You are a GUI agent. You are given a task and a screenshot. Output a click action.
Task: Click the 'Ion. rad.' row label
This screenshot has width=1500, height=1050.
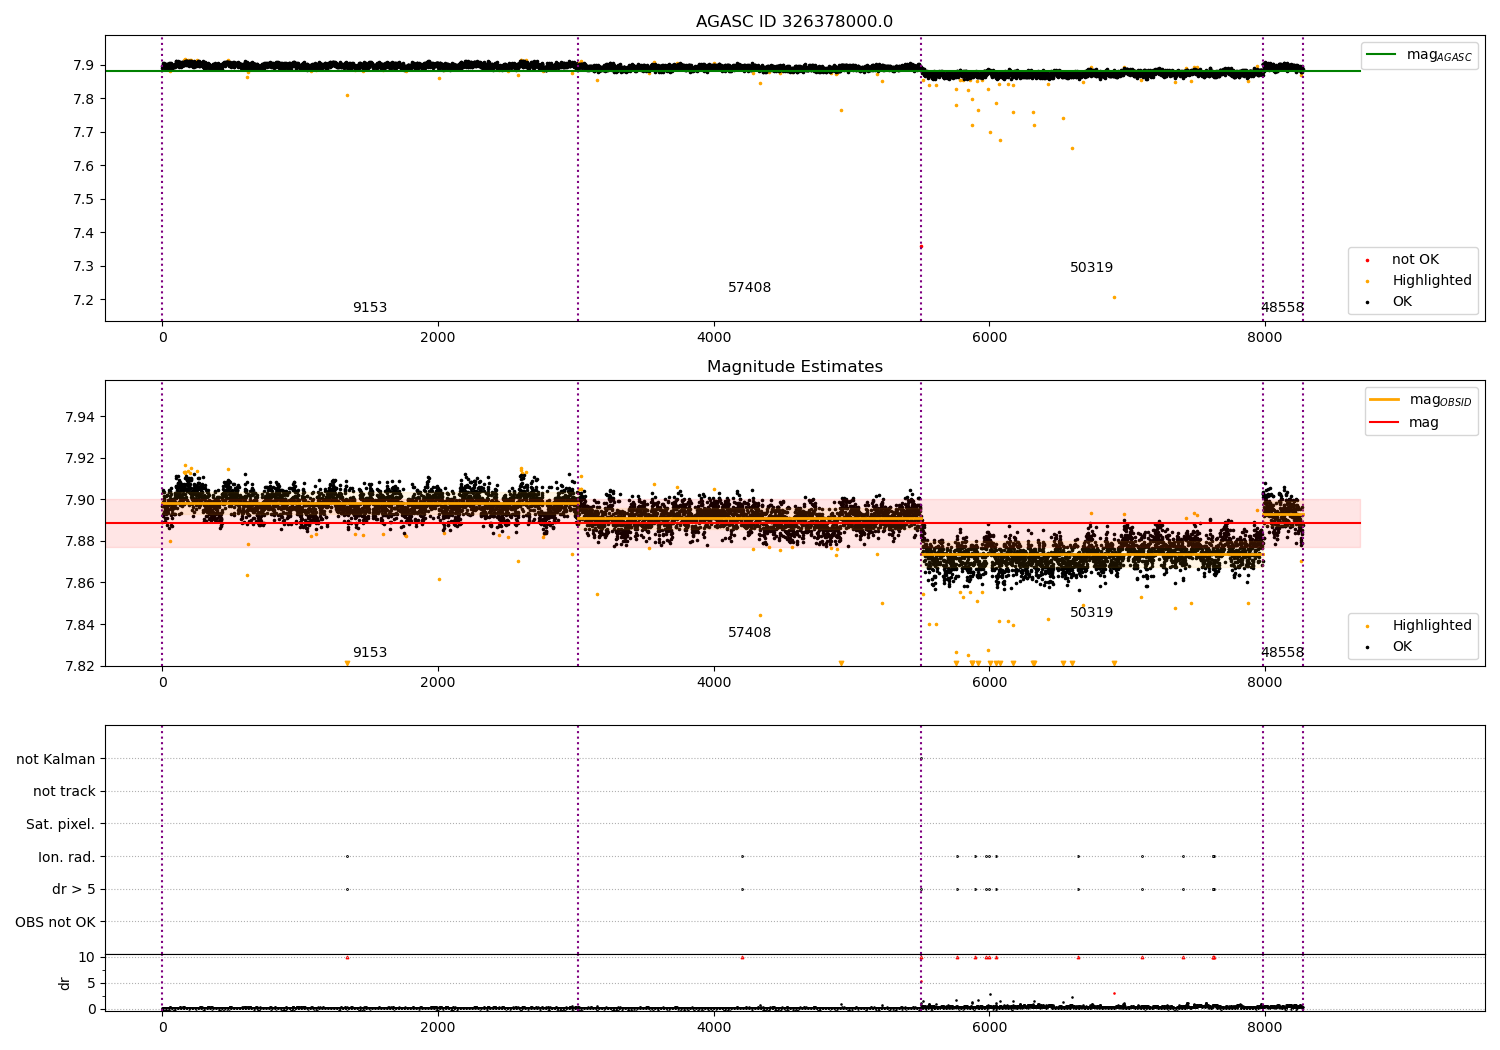point(67,857)
